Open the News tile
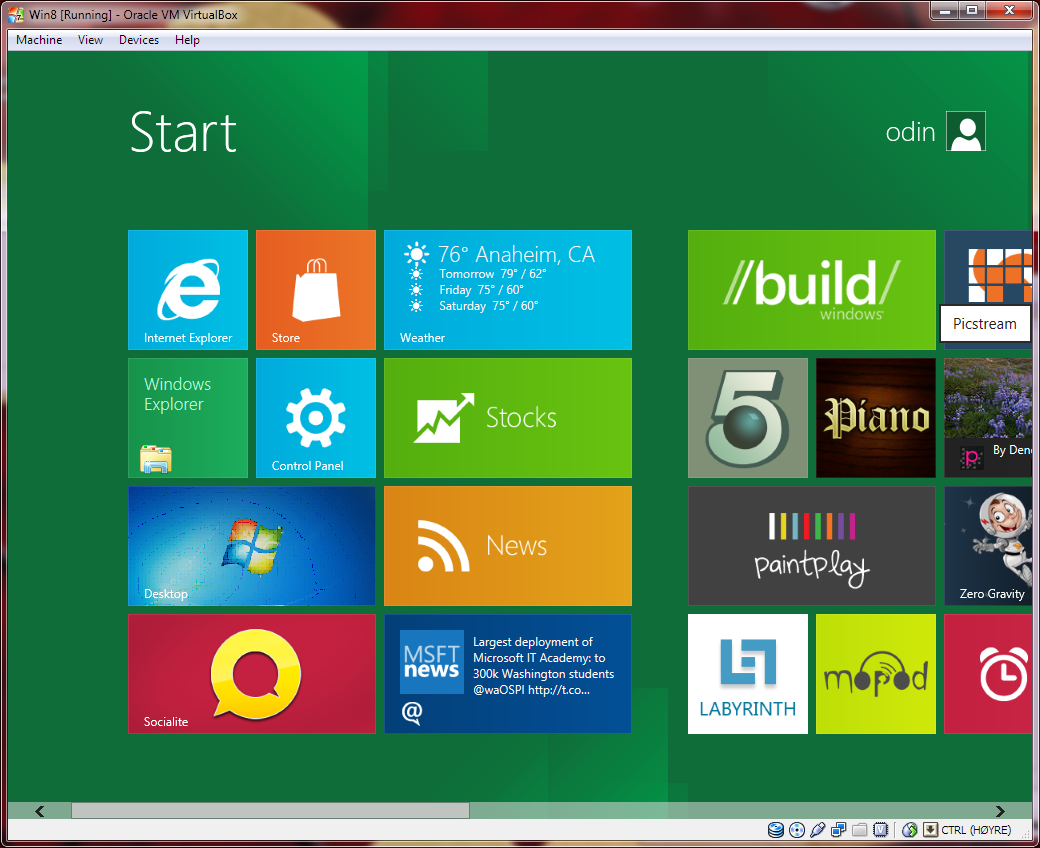The width and height of the screenshot is (1040, 848). tap(507, 546)
